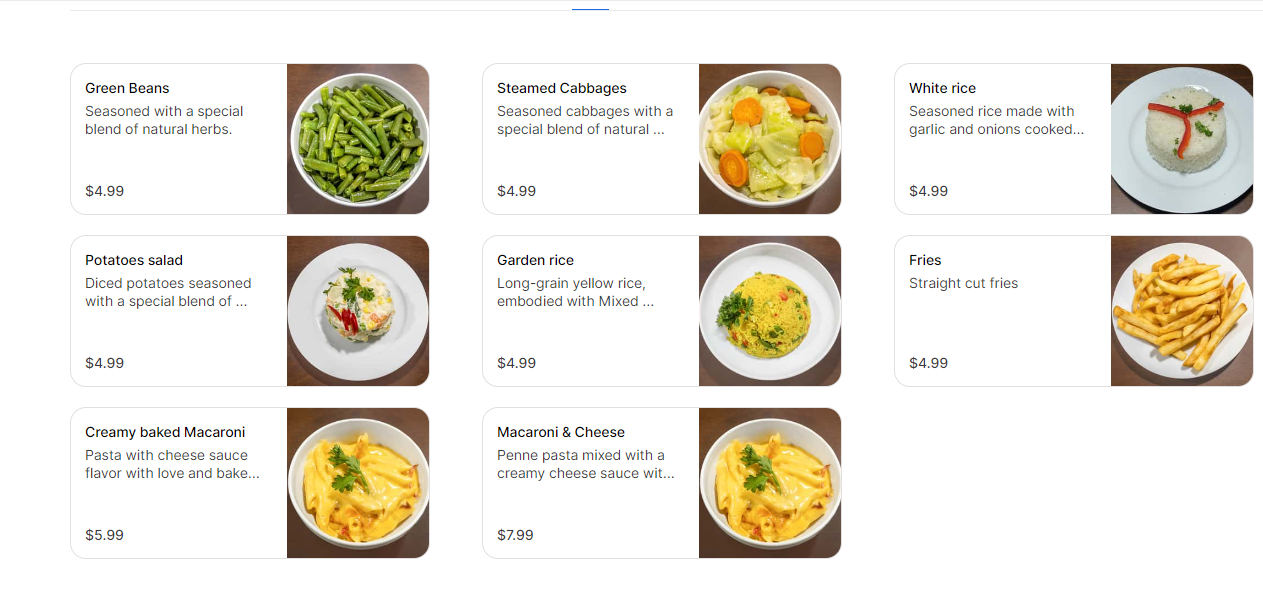Screen dimensions: 1263x601
Task: Select the Creamy baked Macaroni photo
Action: [358, 483]
